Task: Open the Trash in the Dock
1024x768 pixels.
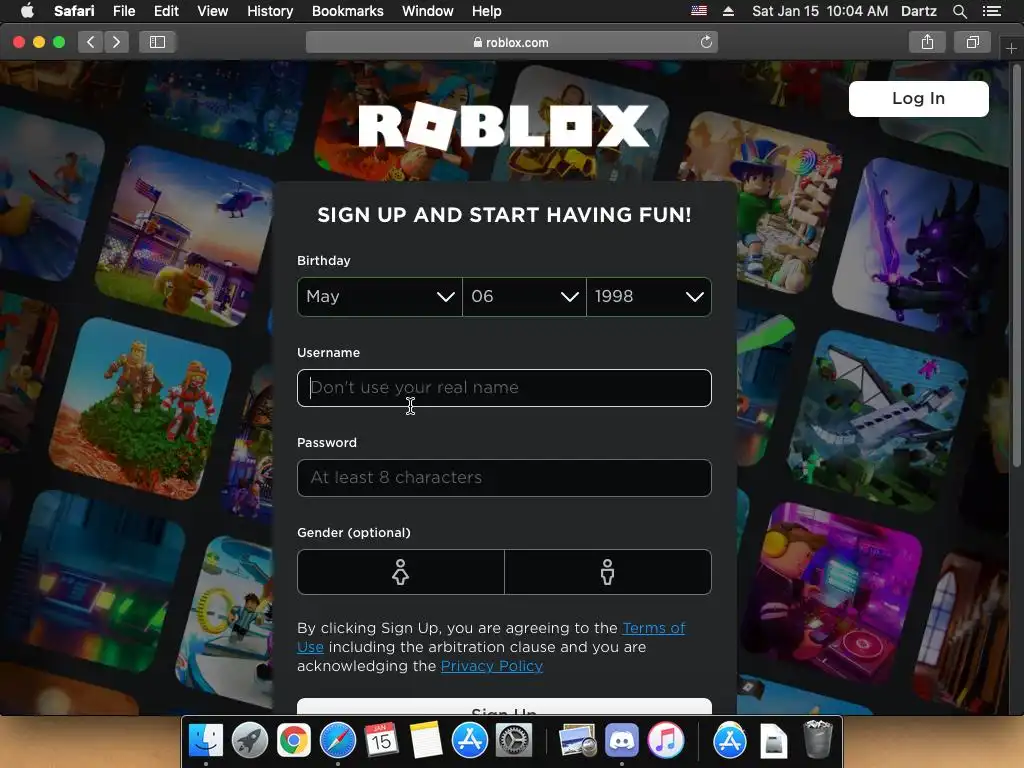Action: click(x=818, y=739)
